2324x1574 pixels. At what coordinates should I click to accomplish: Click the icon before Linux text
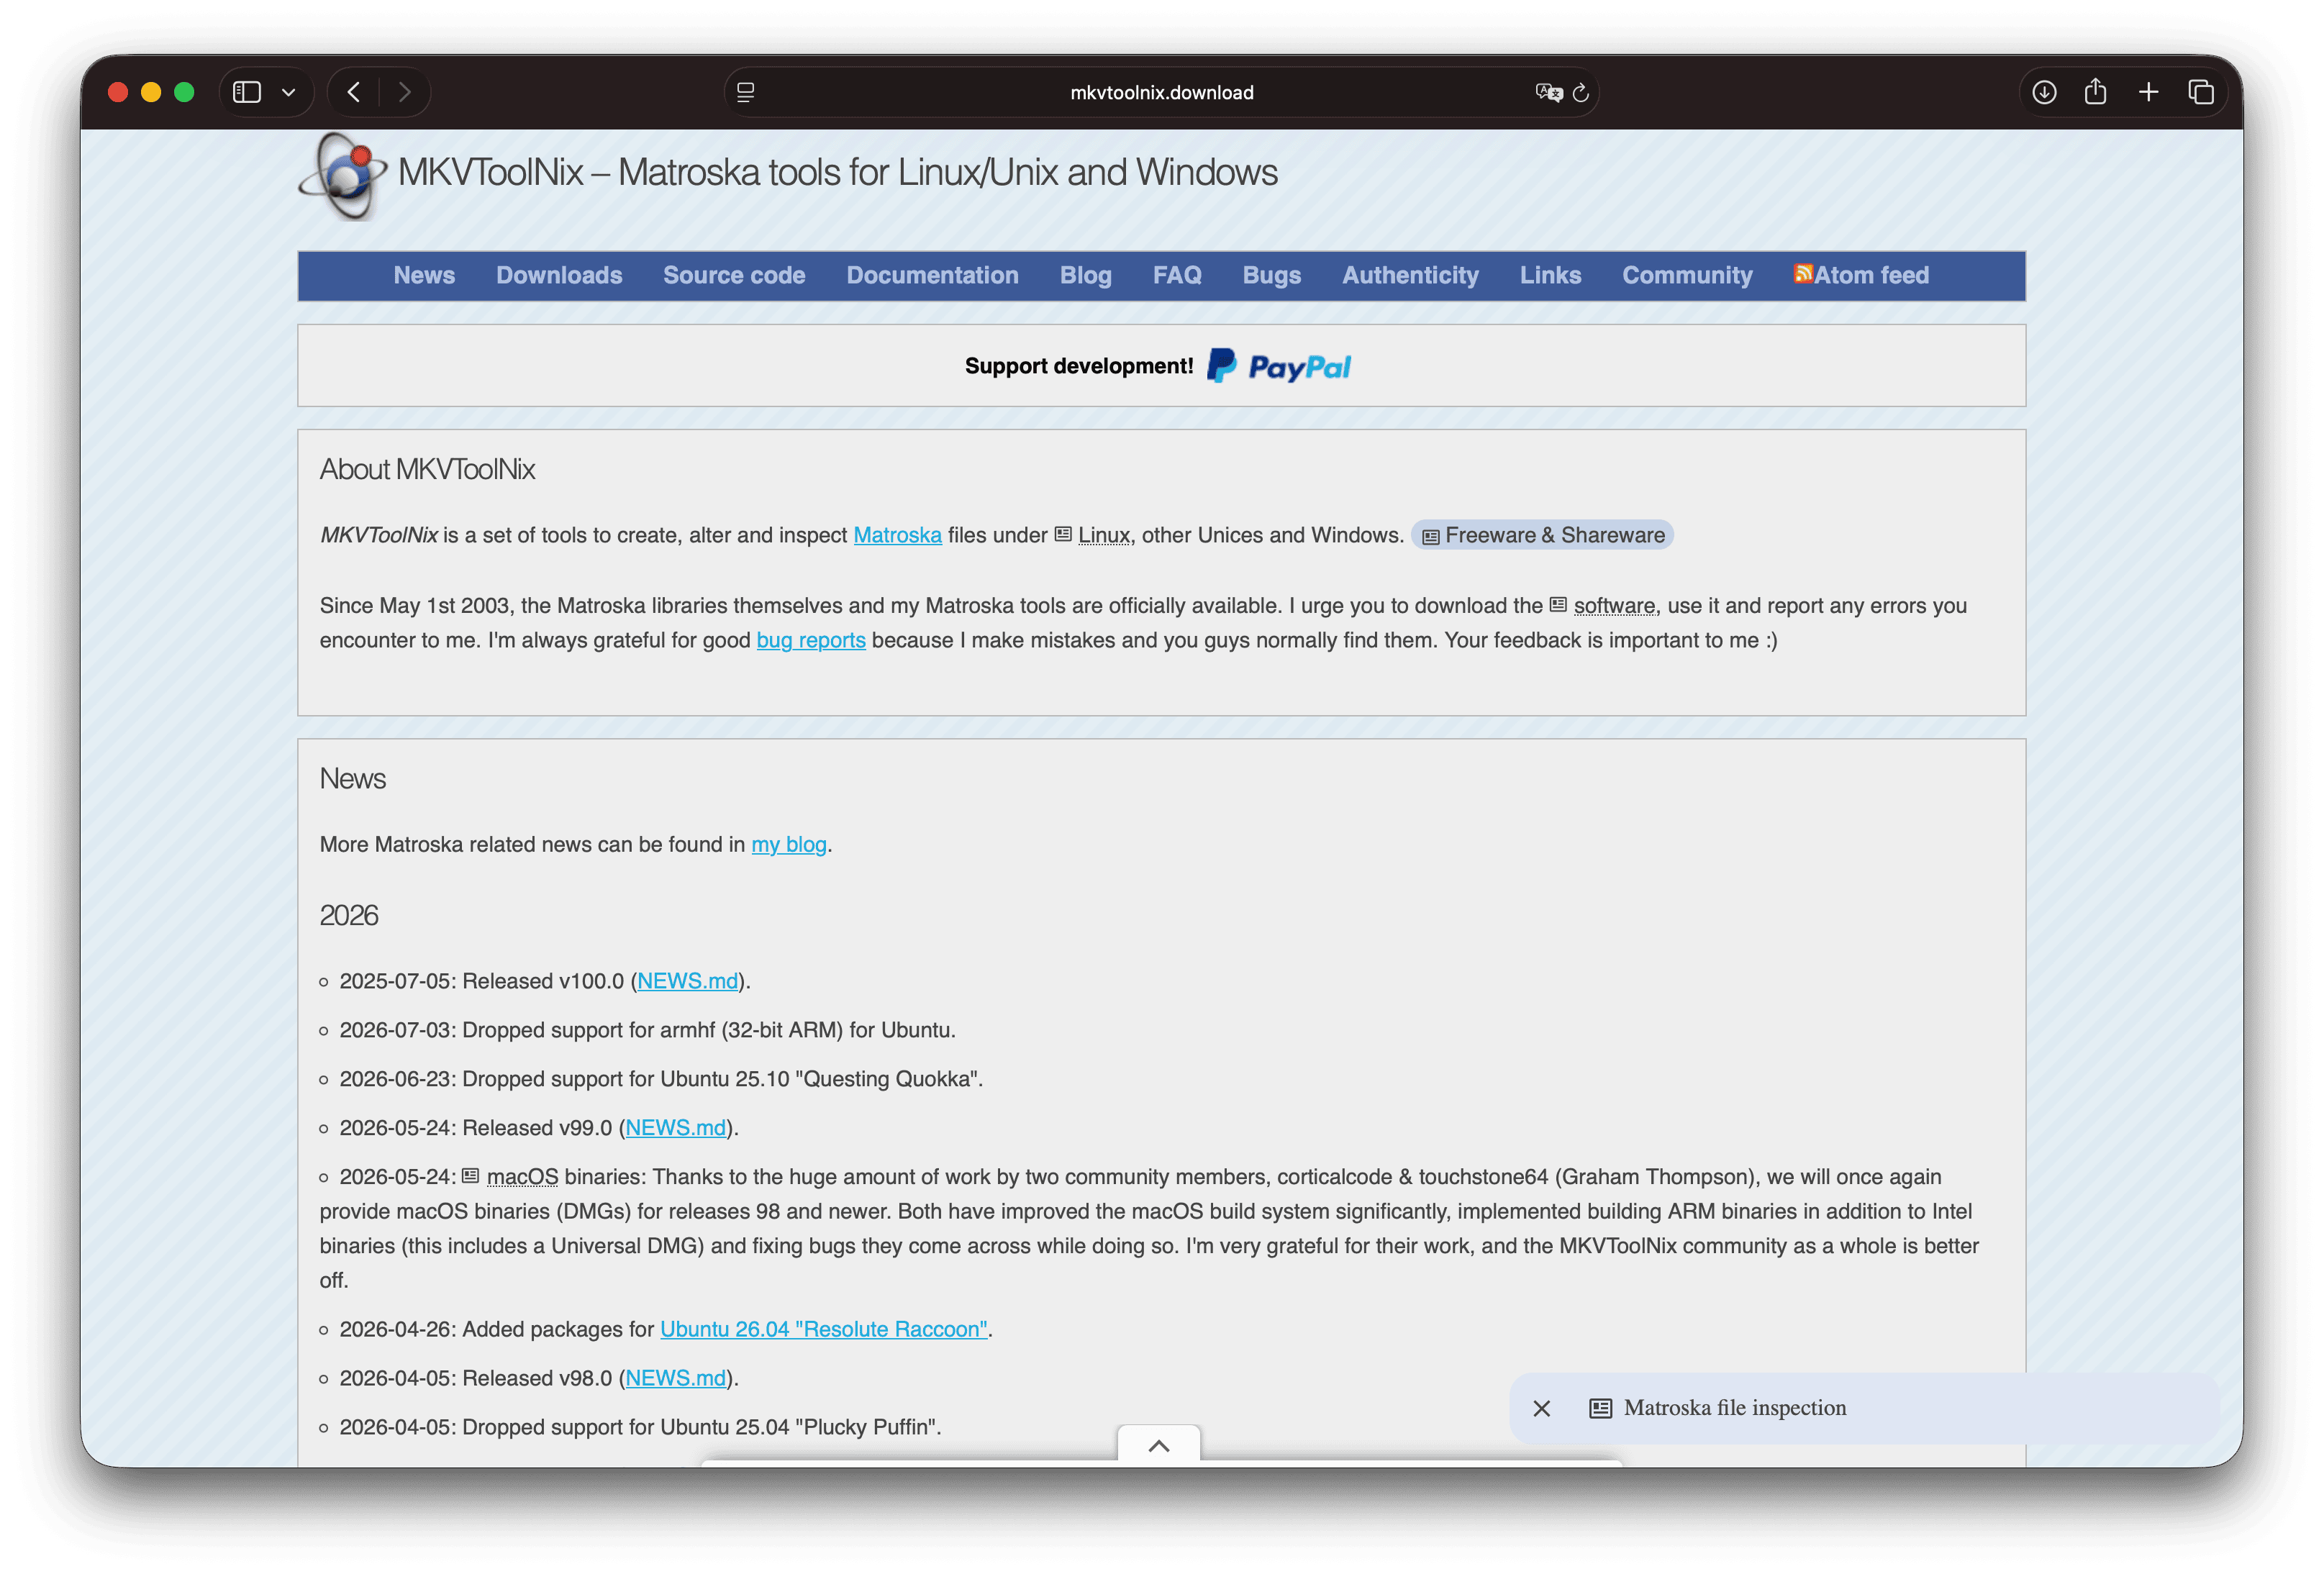1063,534
